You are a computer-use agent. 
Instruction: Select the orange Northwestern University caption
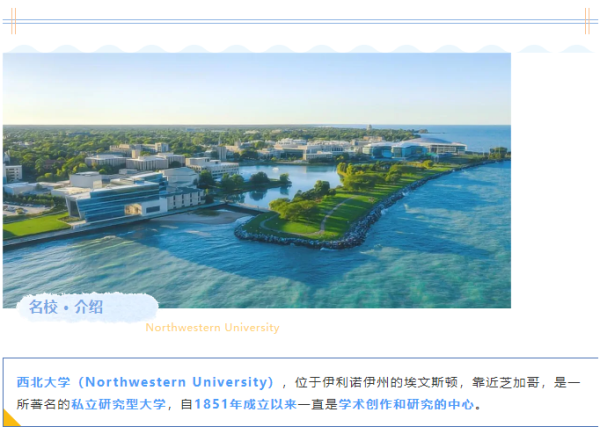(212, 328)
